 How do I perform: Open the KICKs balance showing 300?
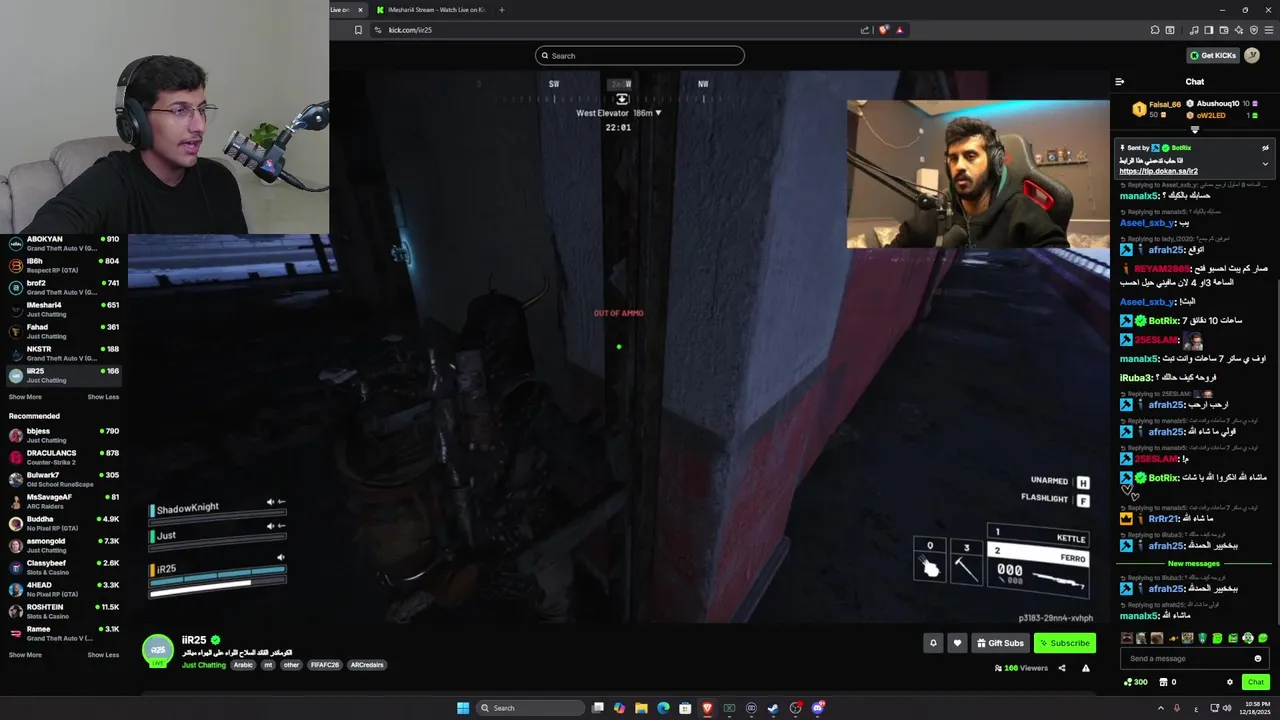[1136, 682]
